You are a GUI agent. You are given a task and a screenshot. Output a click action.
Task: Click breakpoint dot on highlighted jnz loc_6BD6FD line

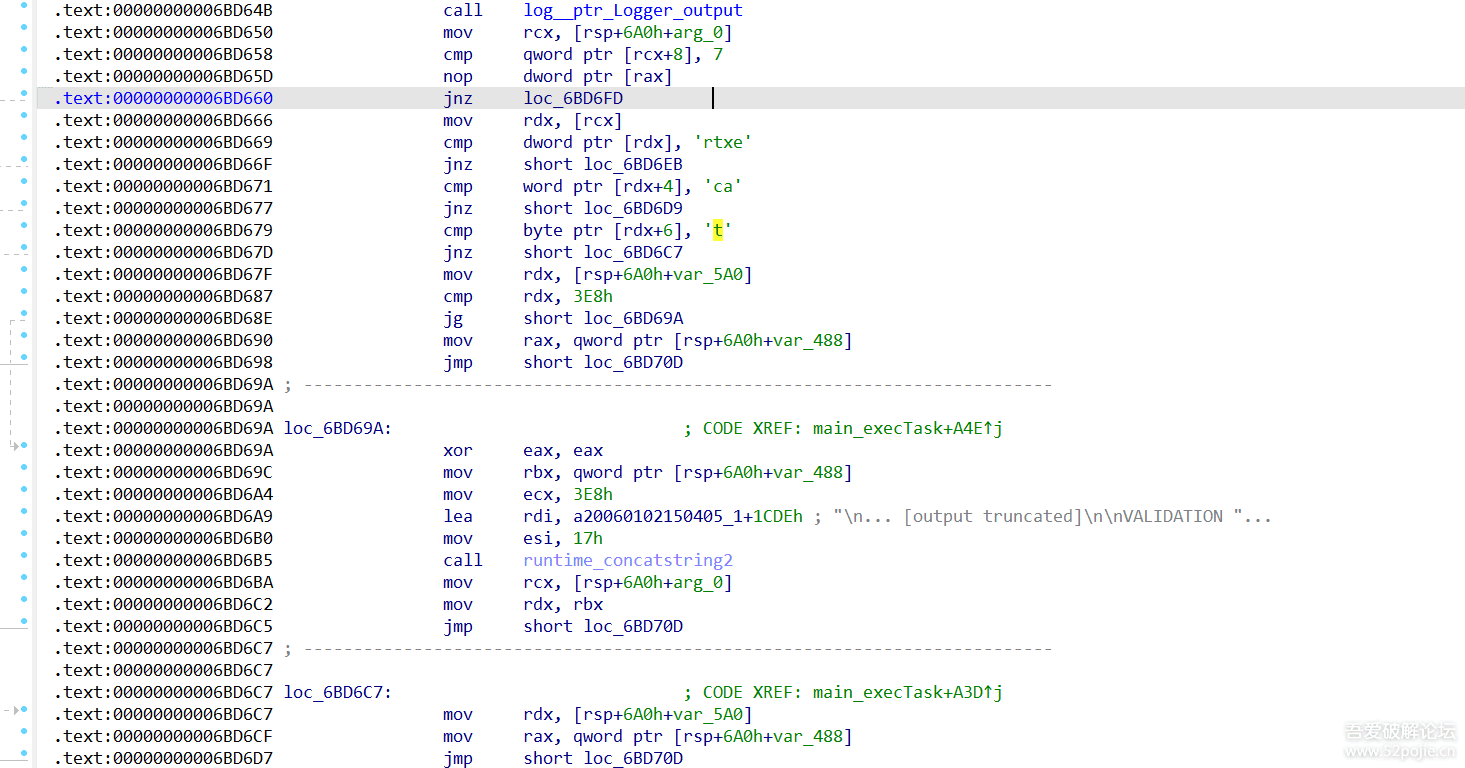tap(24, 98)
